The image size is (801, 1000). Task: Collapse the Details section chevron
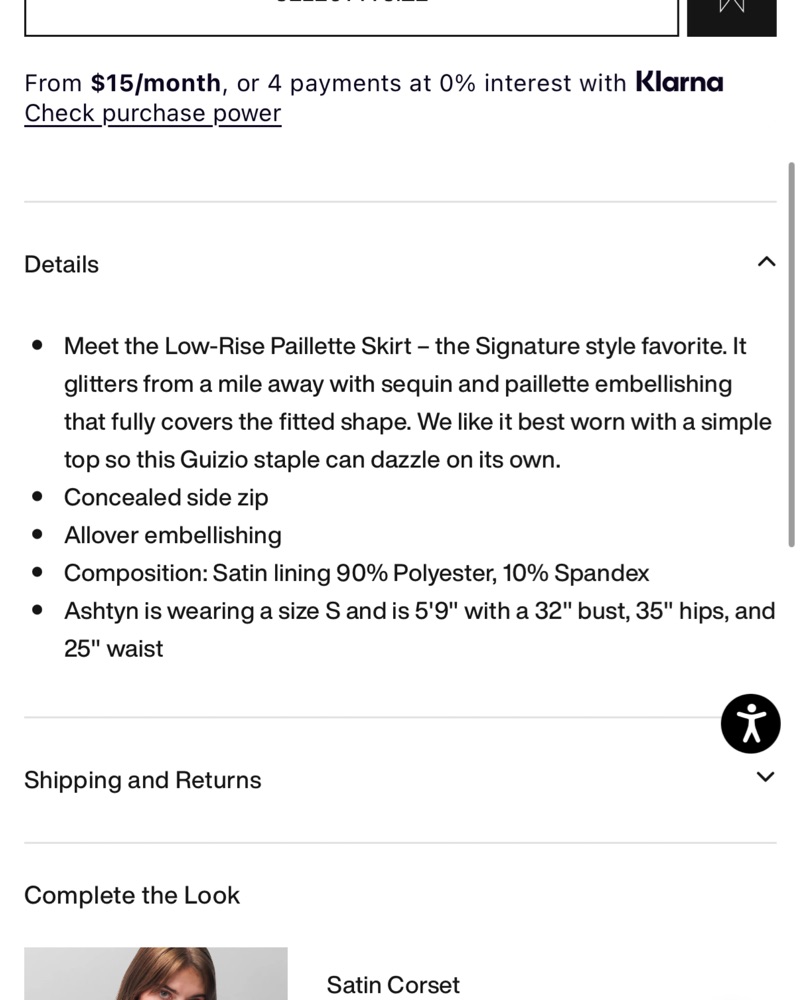click(x=766, y=263)
